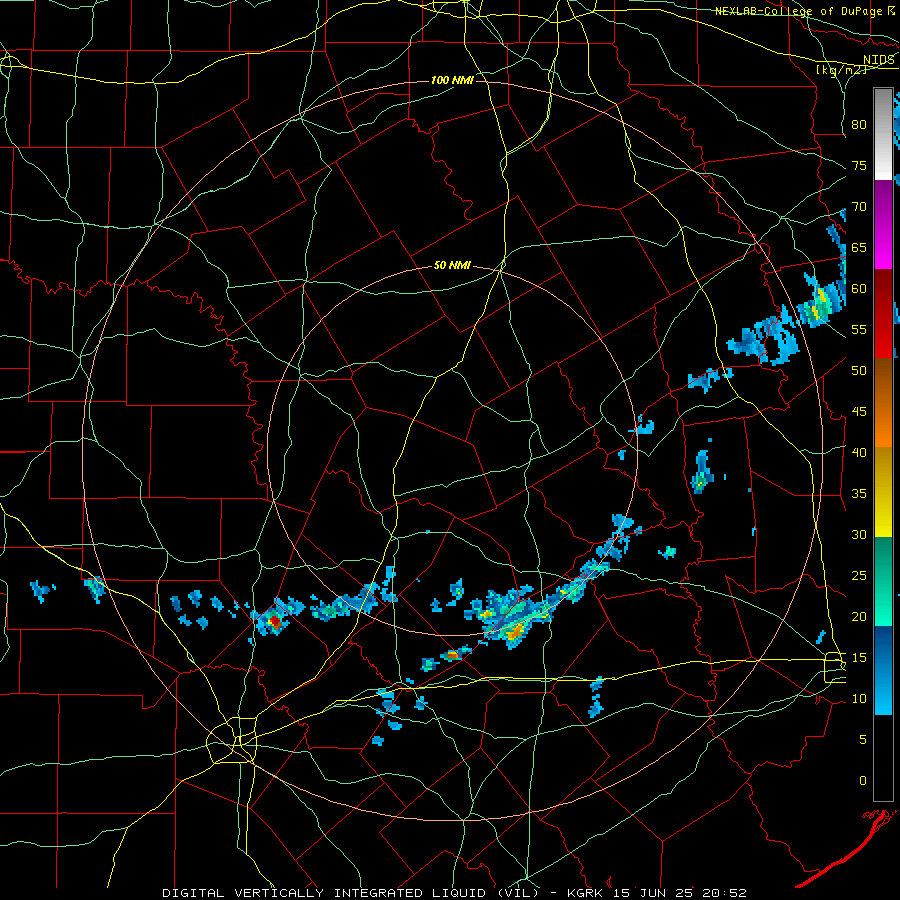Image resolution: width=900 pixels, height=900 pixels.
Task: Pick the white-gray segment of the color bar
Action: [x=883, y=134]
